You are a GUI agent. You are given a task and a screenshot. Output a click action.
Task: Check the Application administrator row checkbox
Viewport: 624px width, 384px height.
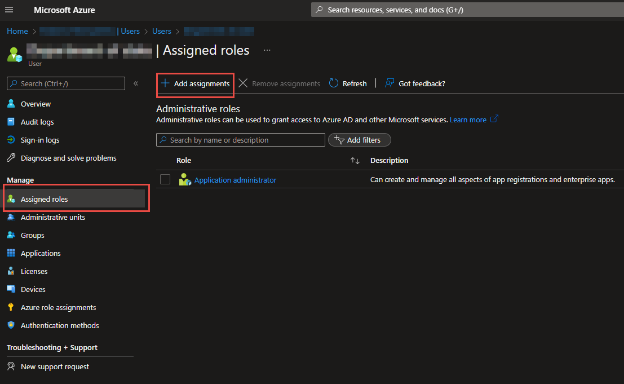tap(165, 179)
